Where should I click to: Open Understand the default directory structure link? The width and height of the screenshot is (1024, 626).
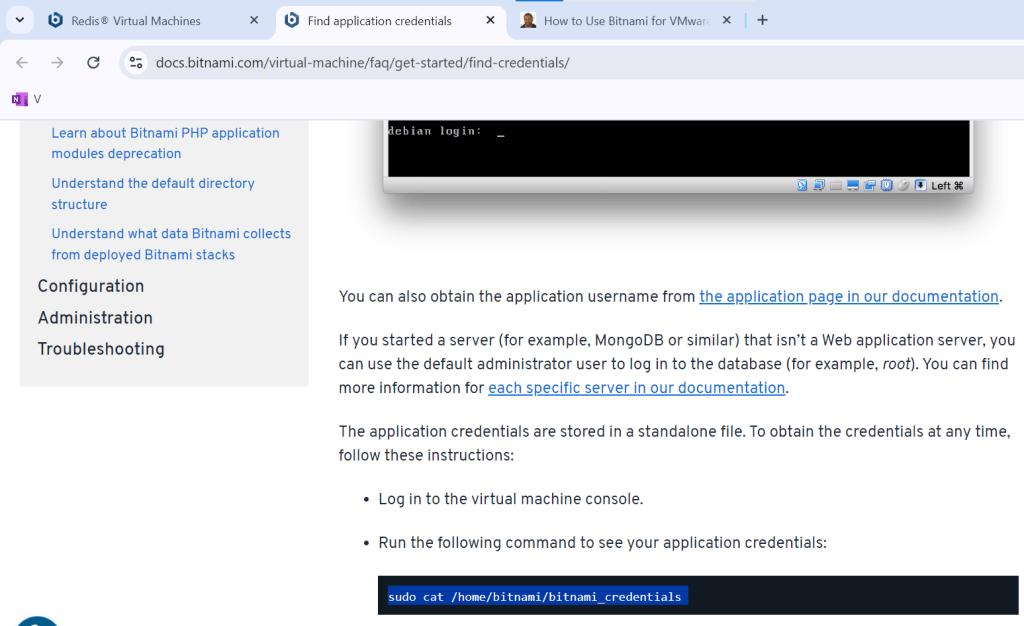pyautogui.click(x=153, y=194)
